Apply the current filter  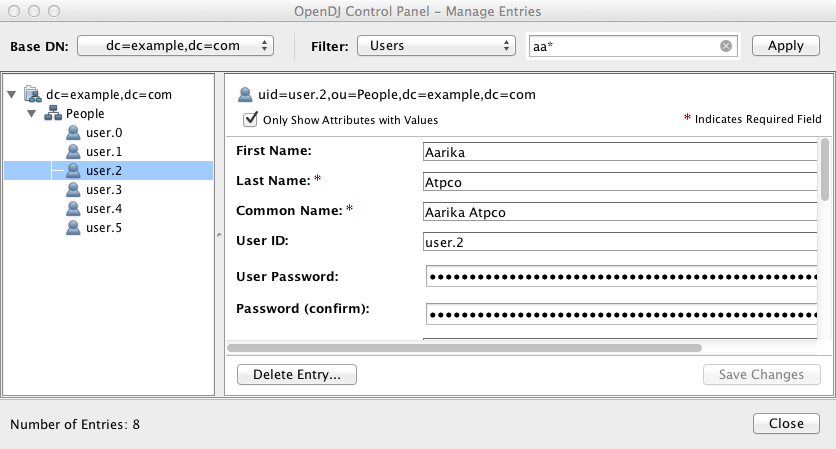[785, 46]
